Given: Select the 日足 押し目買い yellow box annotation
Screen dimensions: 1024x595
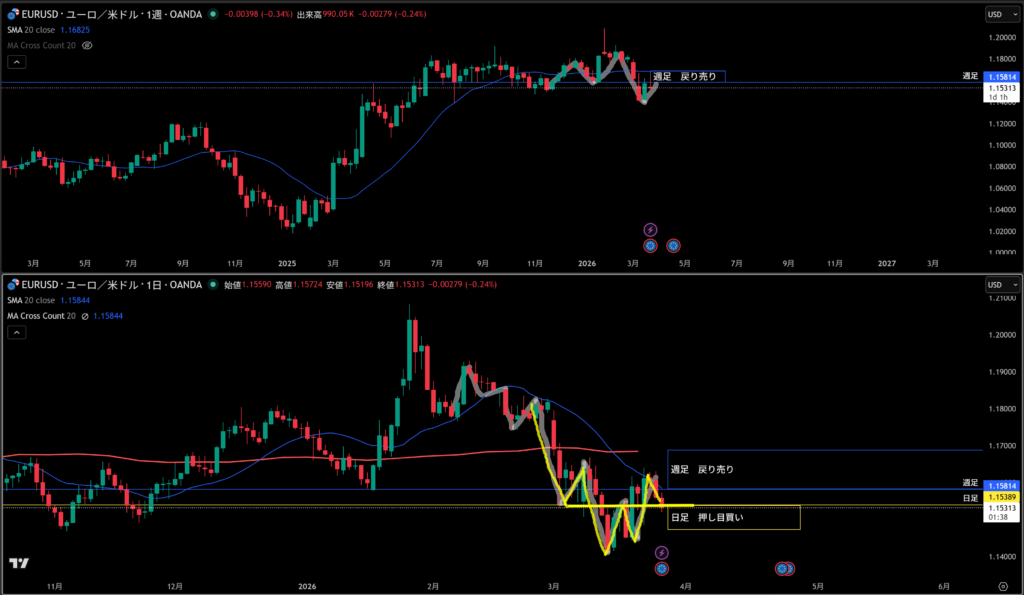Looking at the screenshot, I should pos(733,518).
